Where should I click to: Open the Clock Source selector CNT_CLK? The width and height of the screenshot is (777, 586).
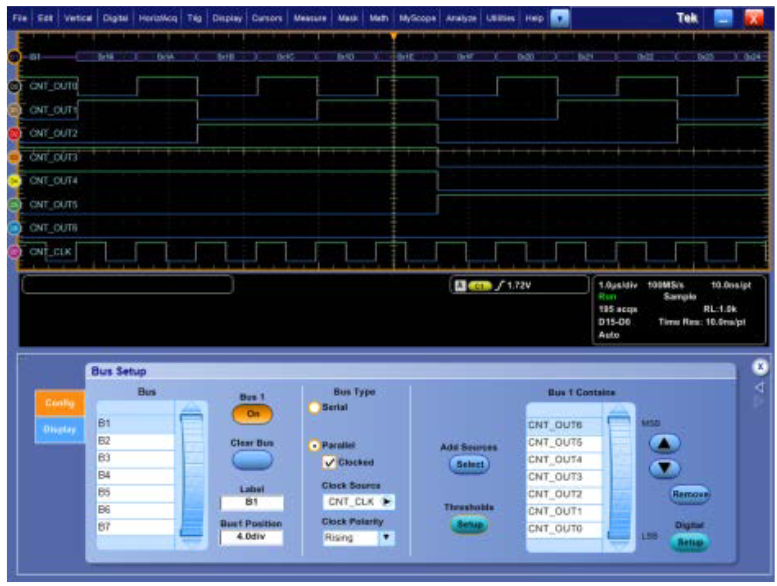[x=359, y=502]
